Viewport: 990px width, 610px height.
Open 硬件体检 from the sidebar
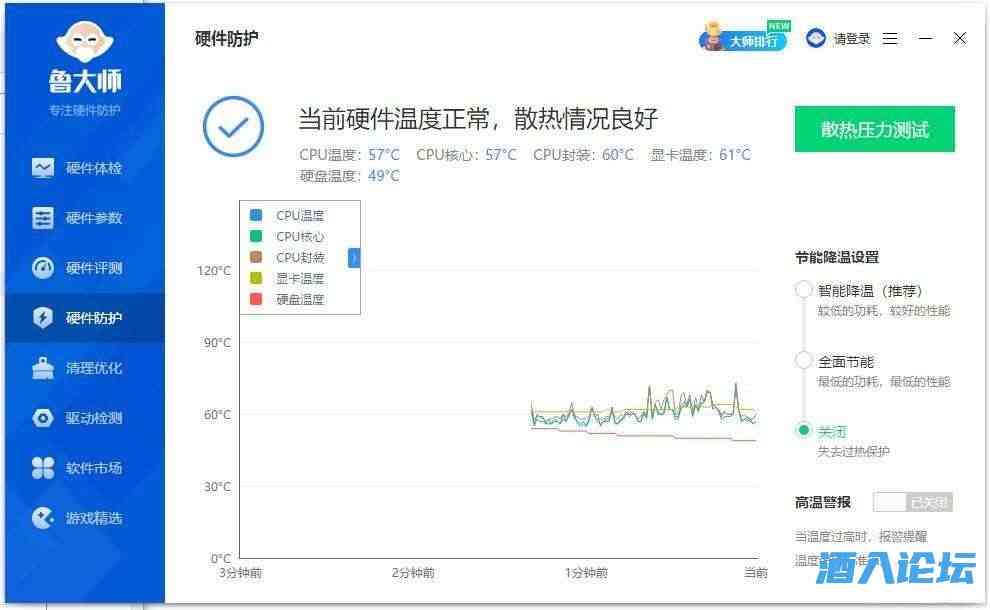pos(85,168)
